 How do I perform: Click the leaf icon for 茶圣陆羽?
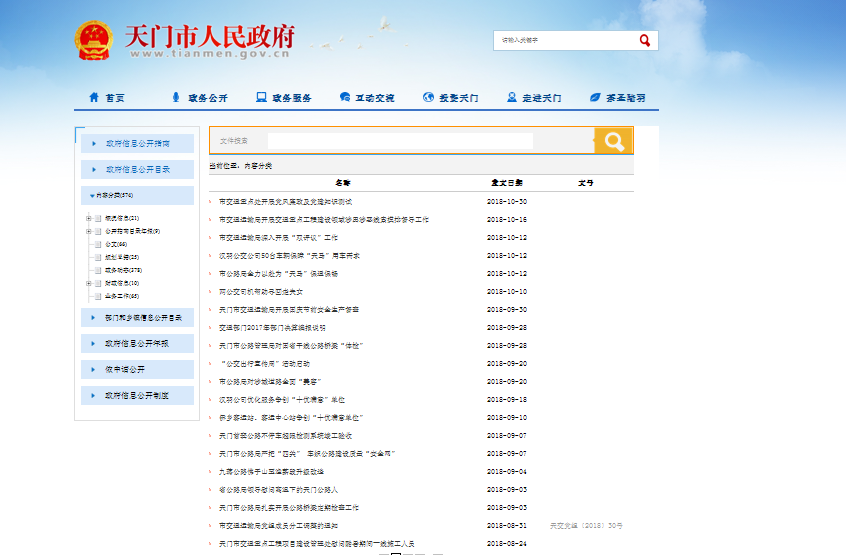click(x=595, y=98)
